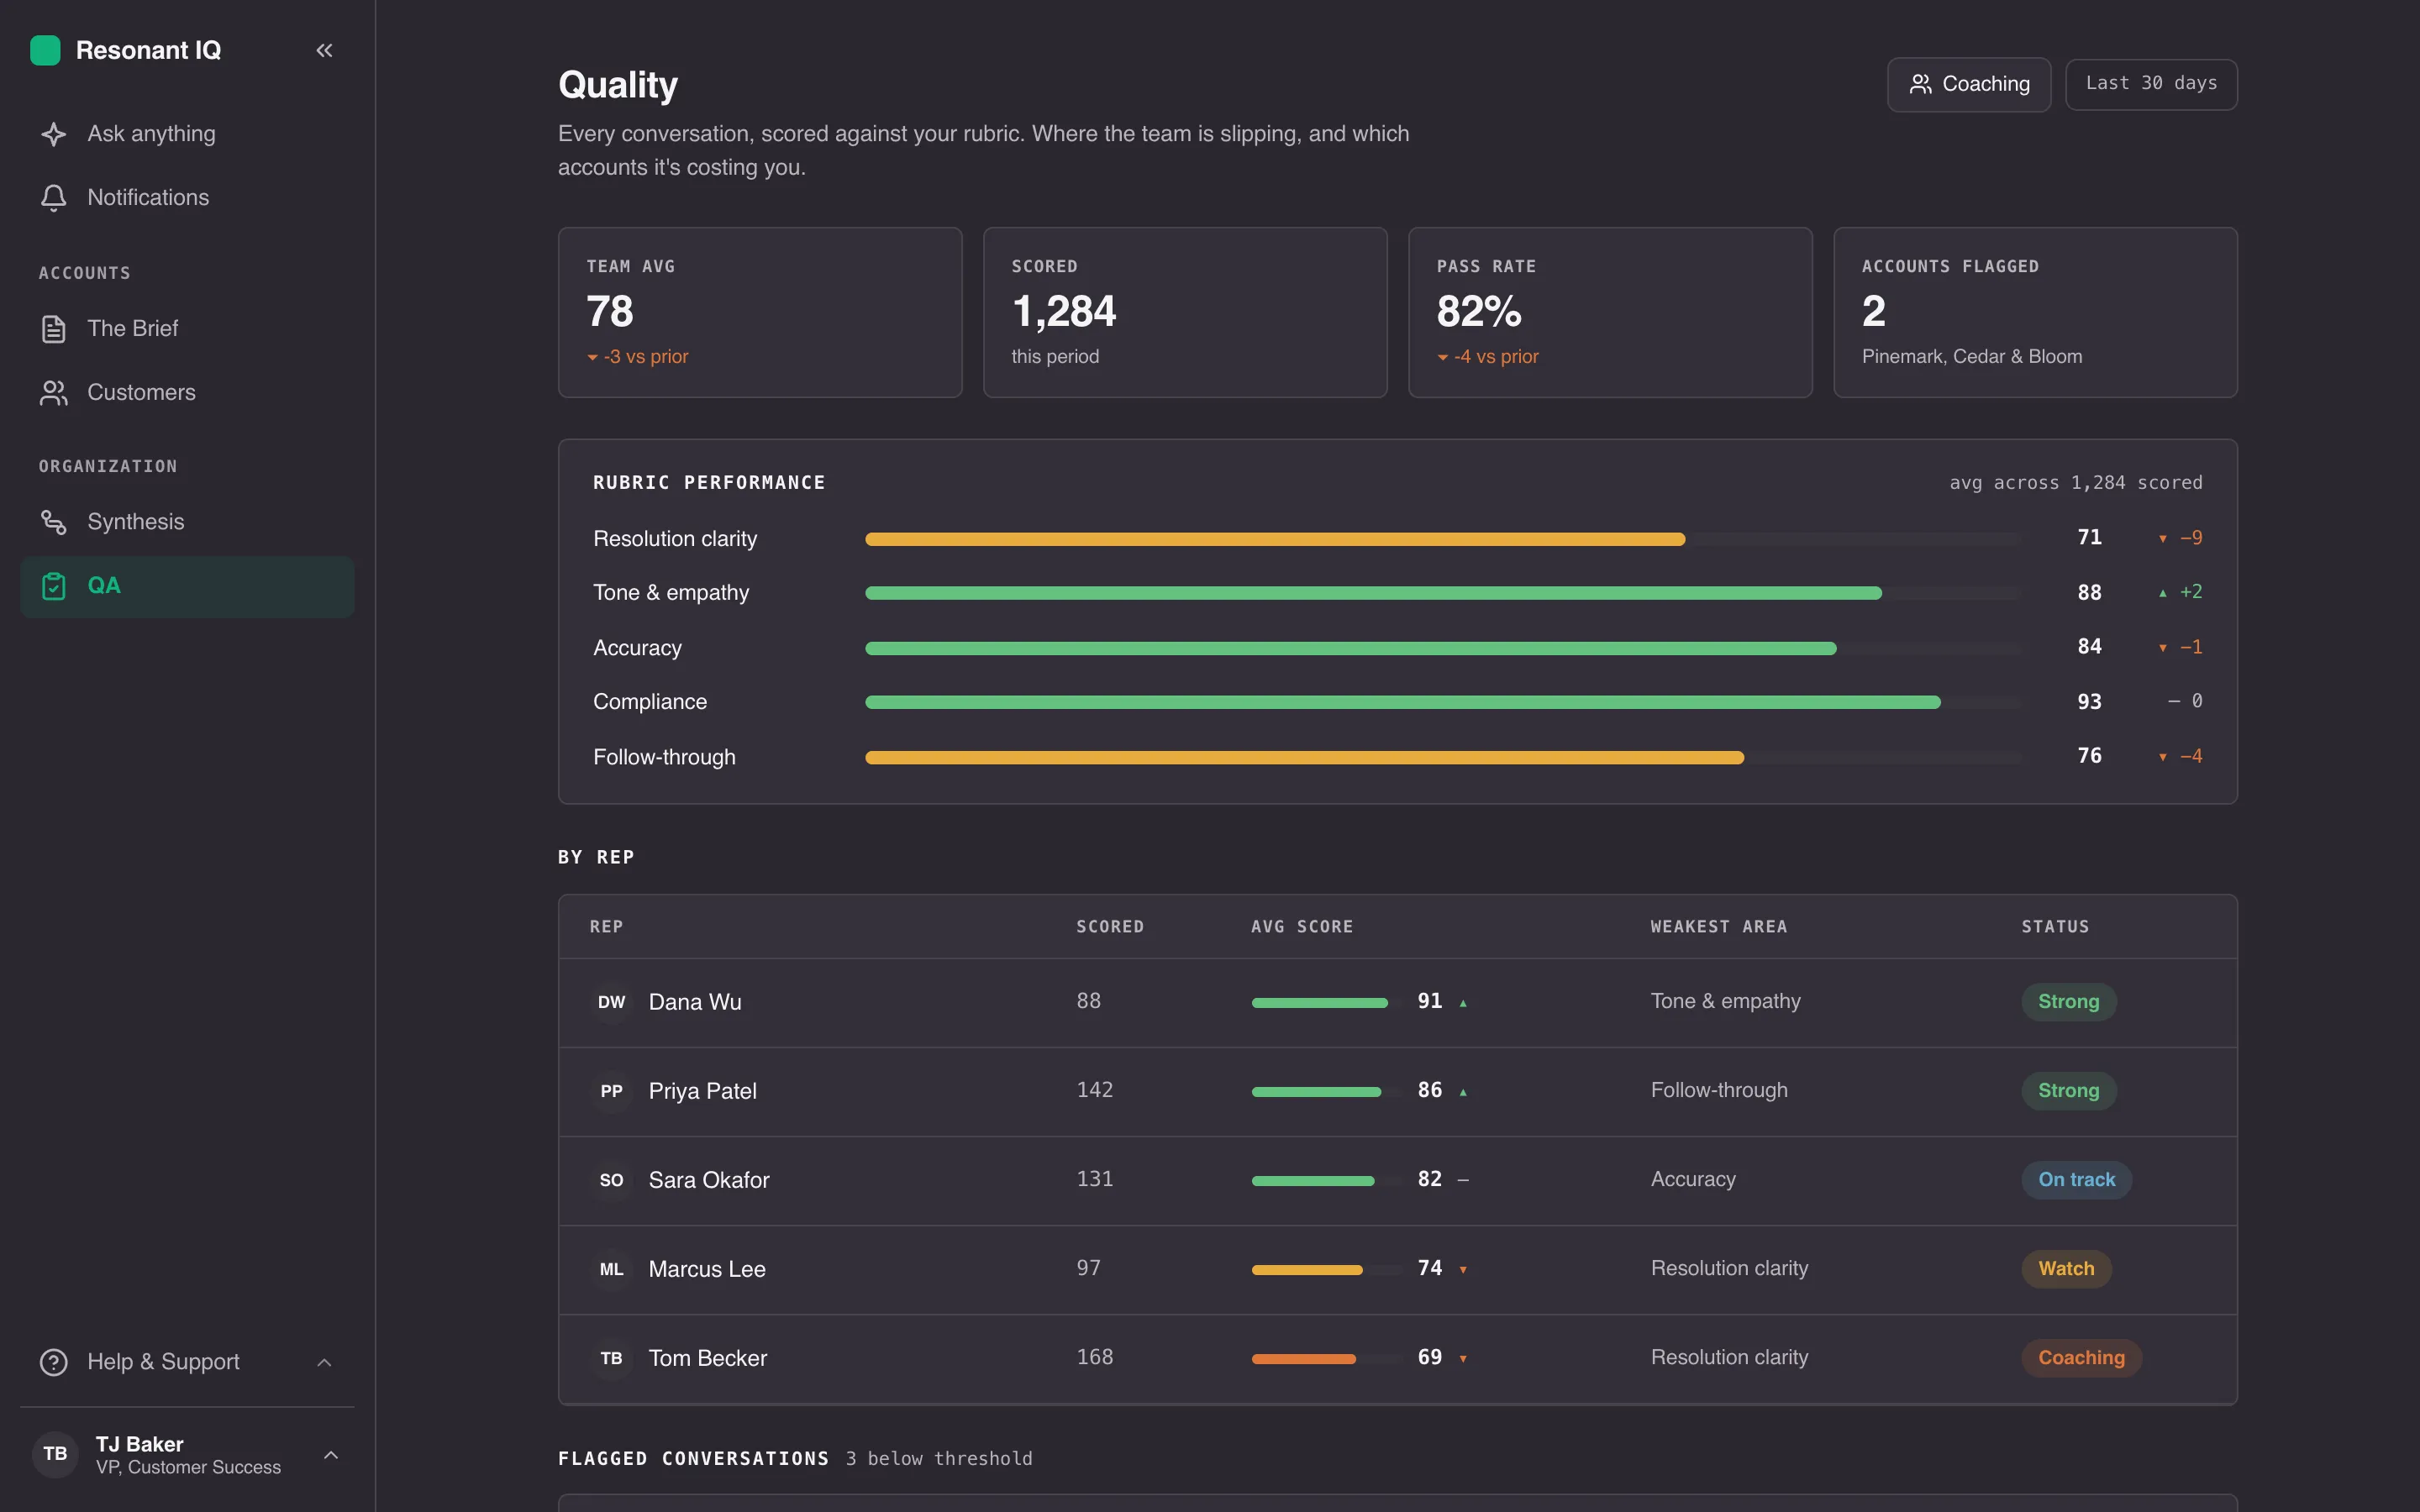Click the PP avatar for Priya Patel
This screenshot has height=1512, width=2420.
click(612, 1091)
